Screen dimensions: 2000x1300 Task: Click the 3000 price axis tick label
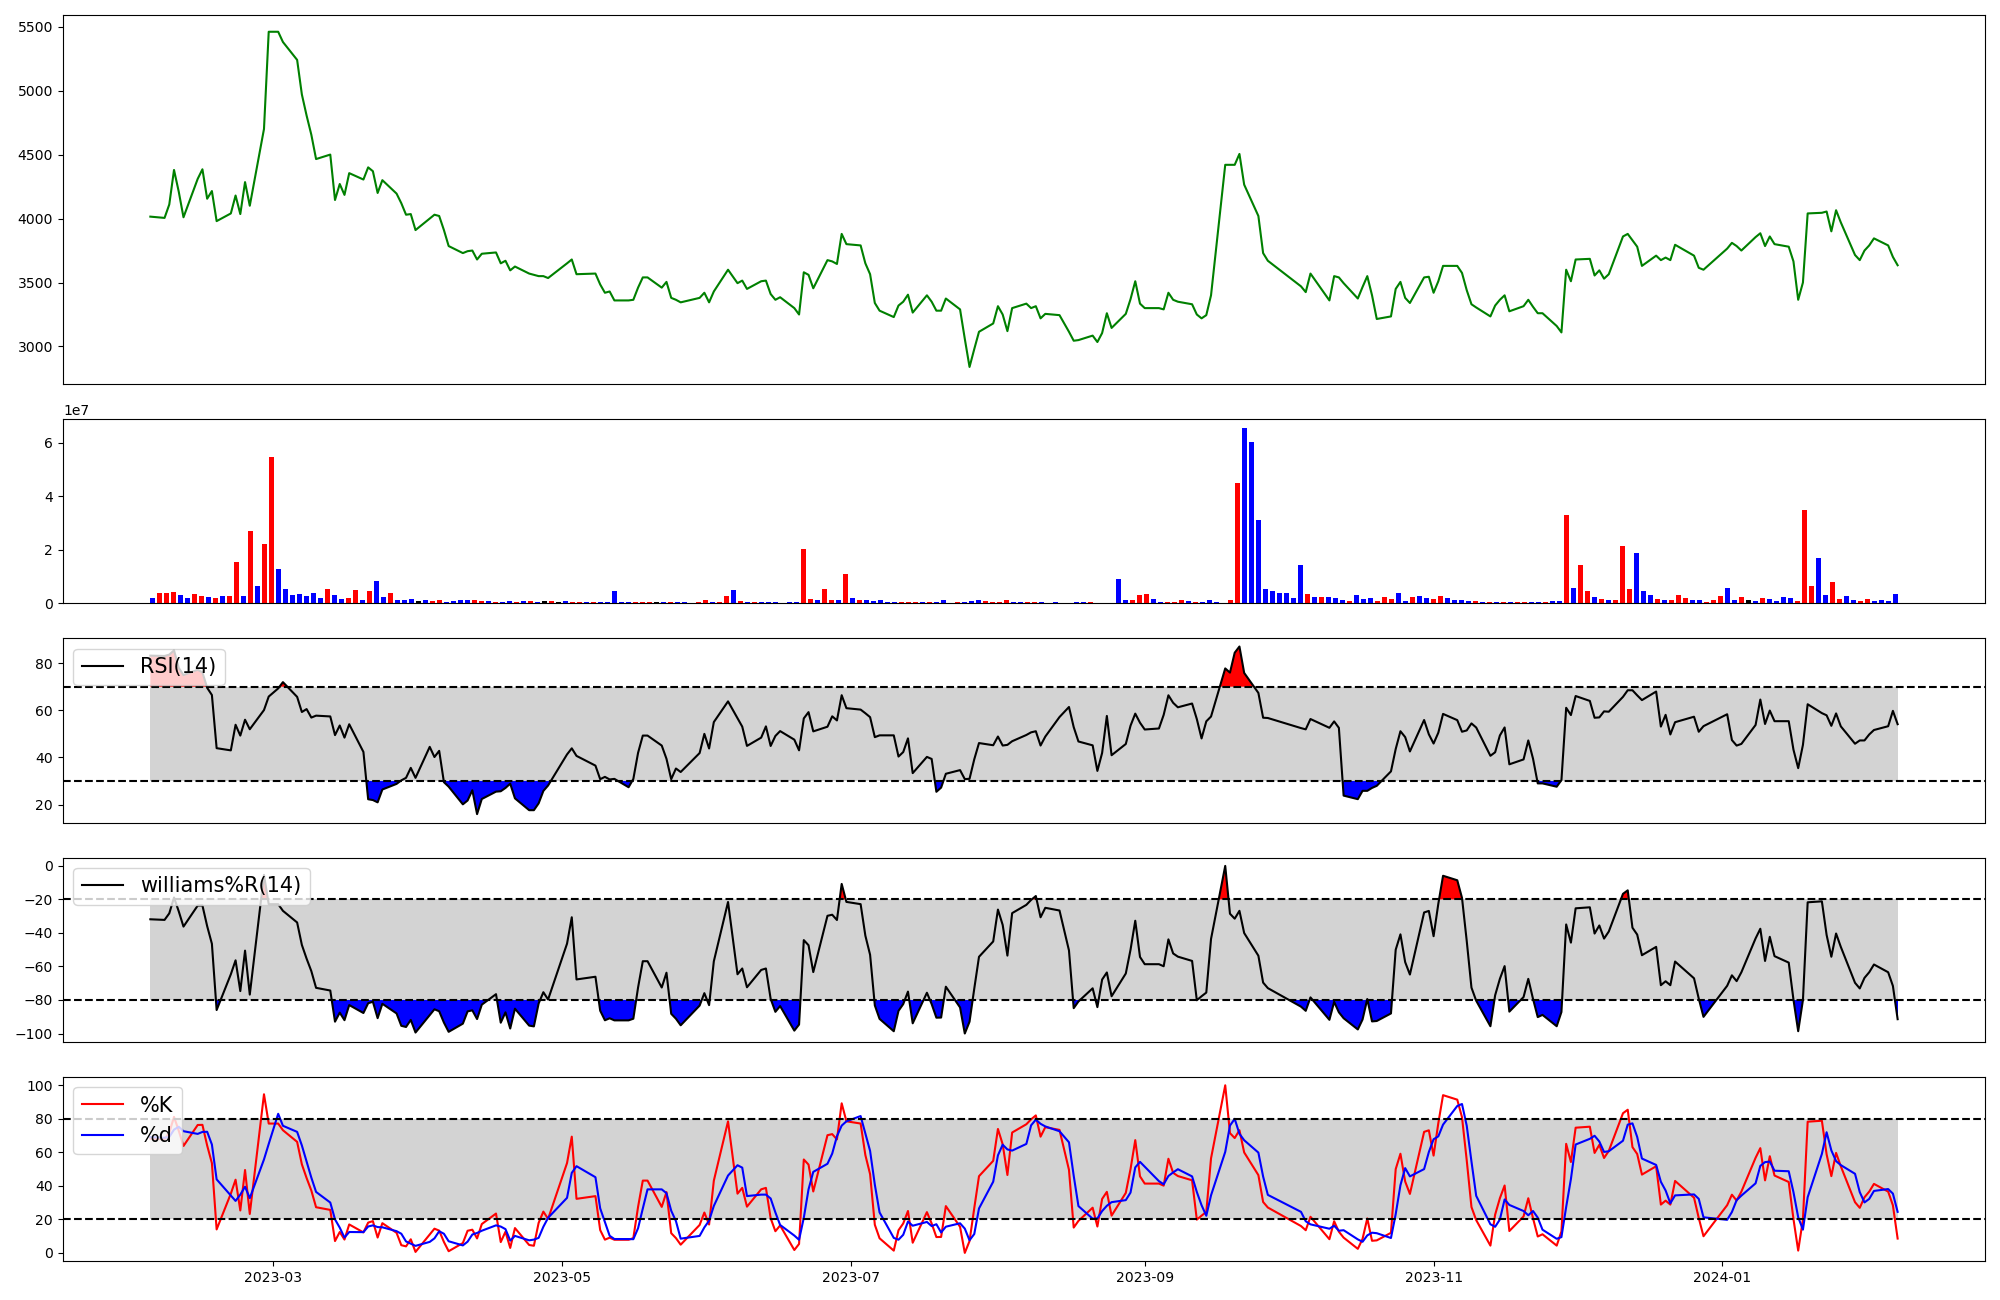coord(35,347)
